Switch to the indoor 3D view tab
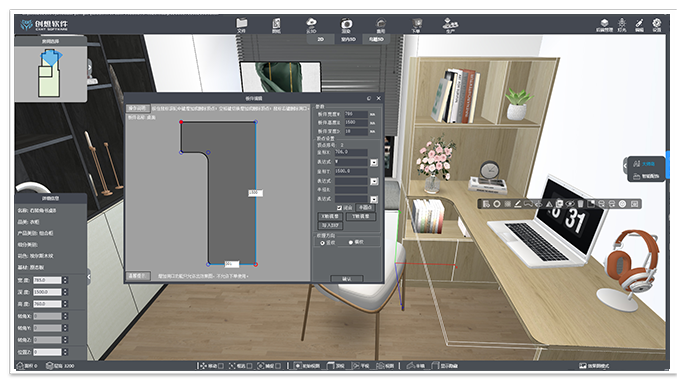The image size is (677, 379). [x=348, y=39]
